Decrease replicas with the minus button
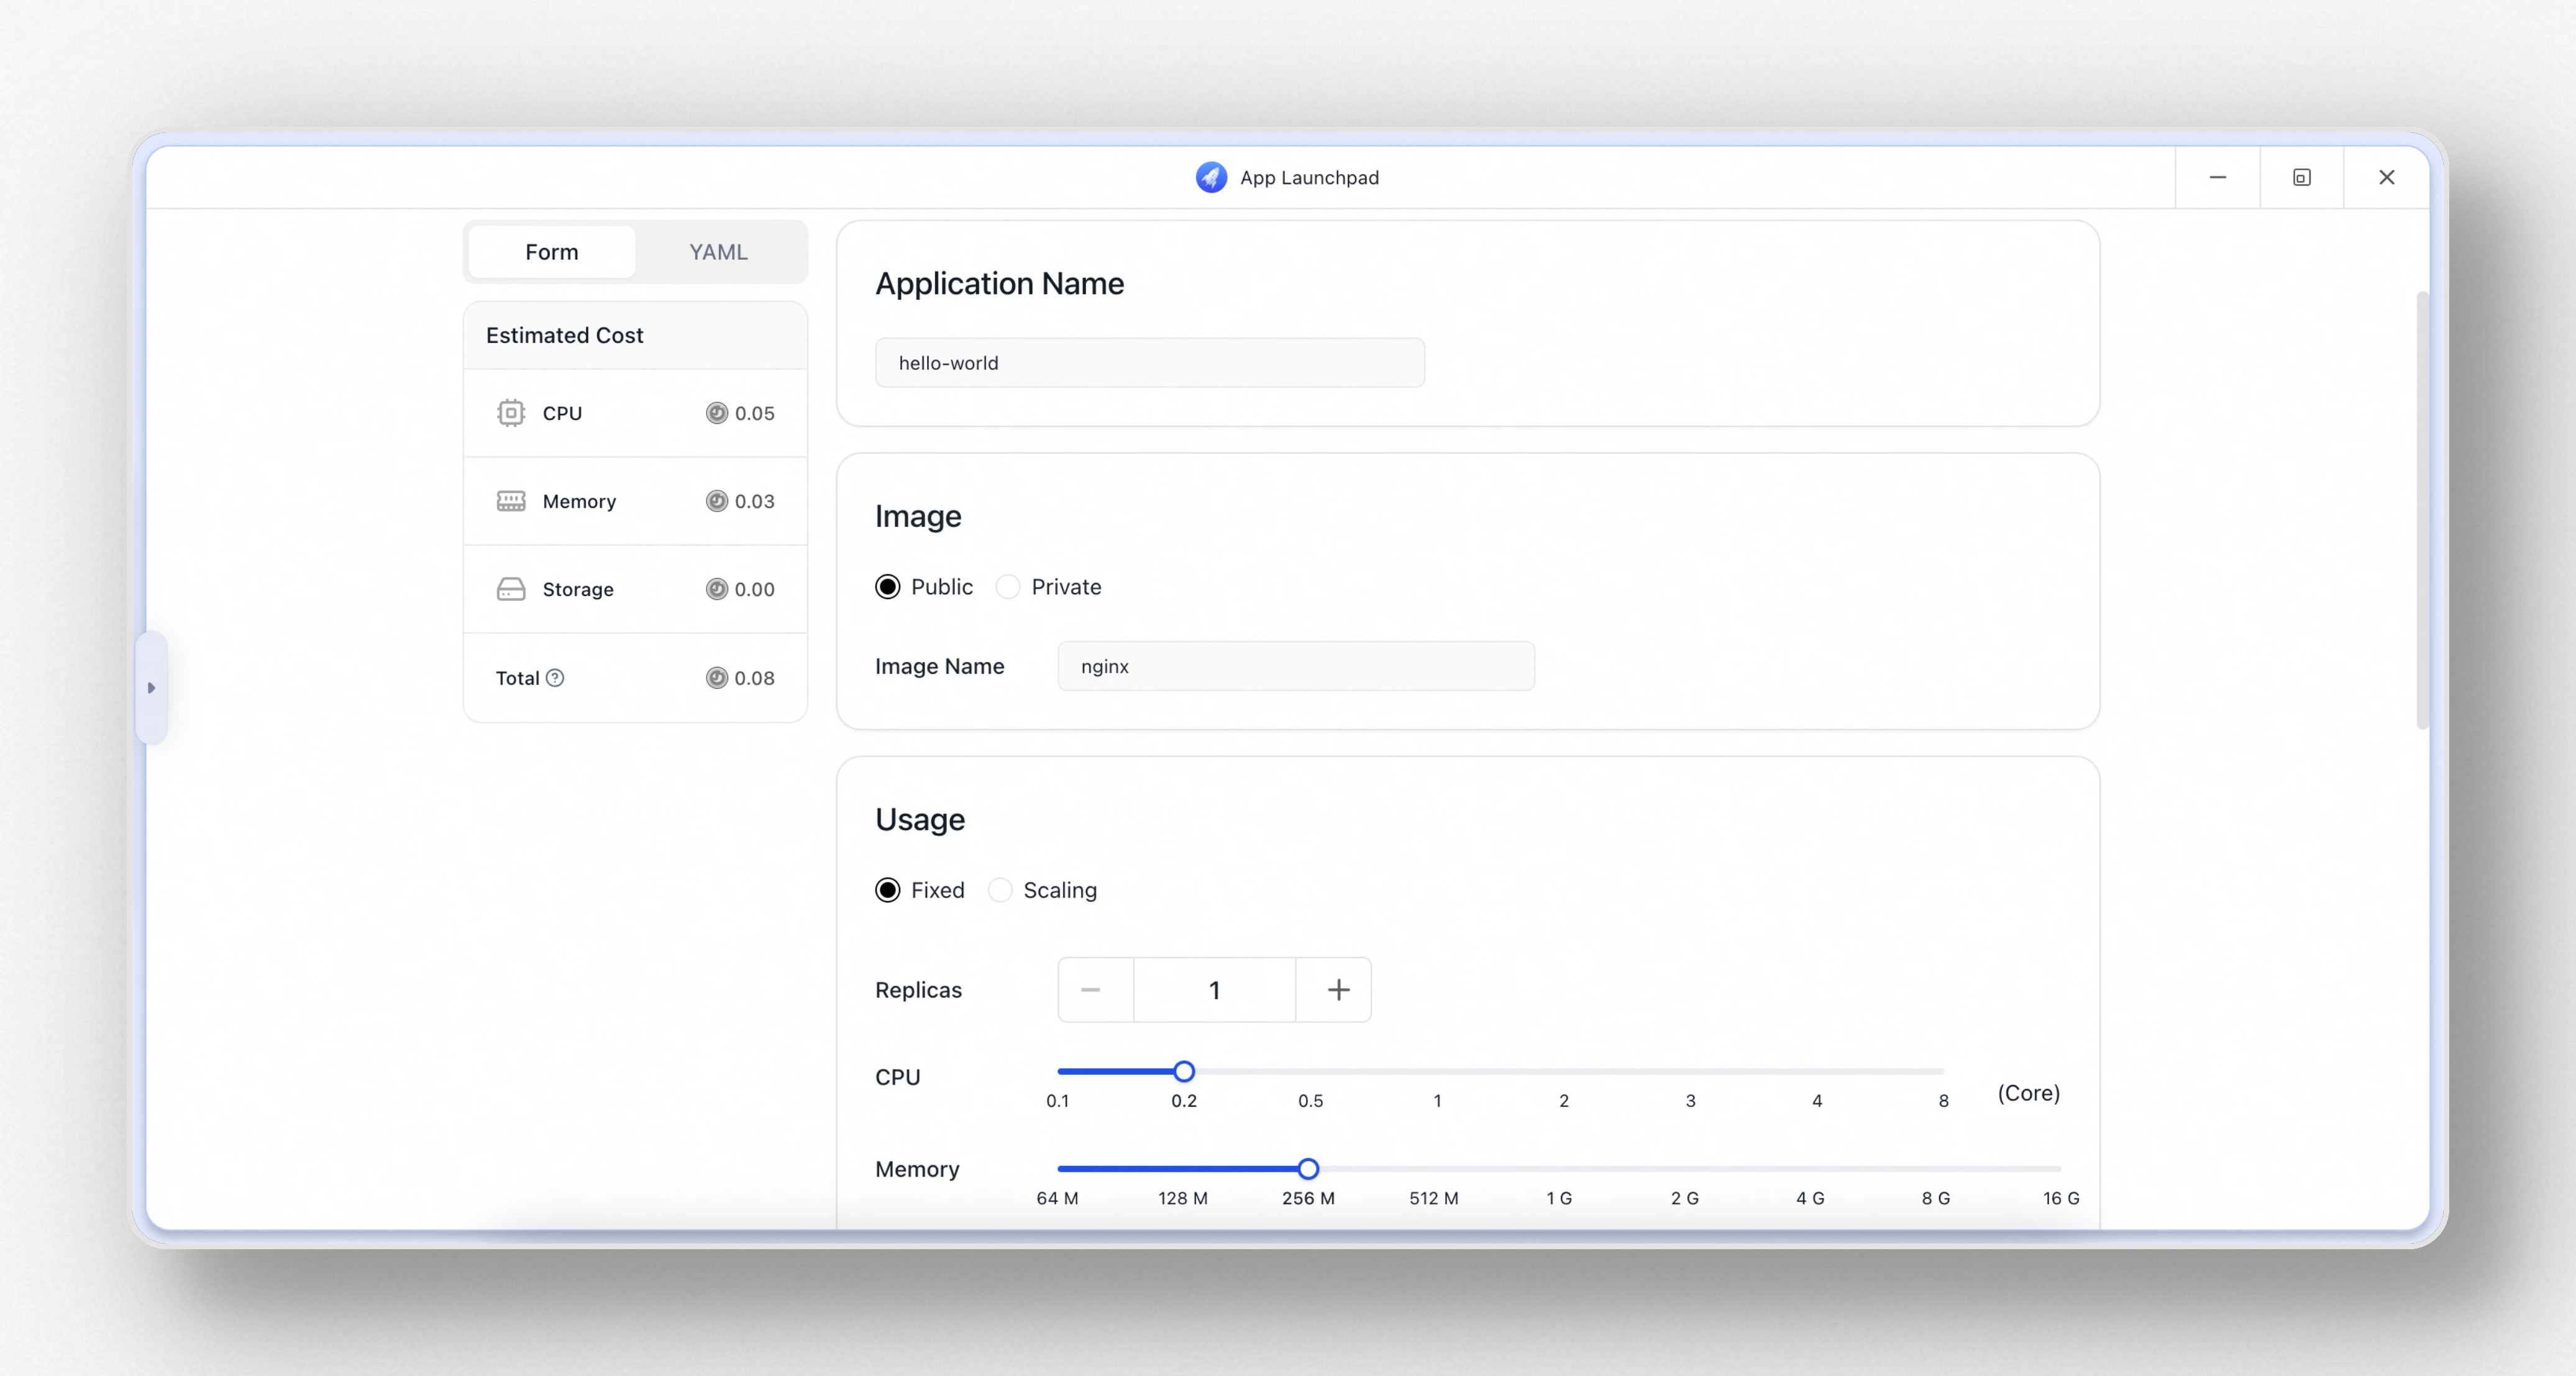The width and height of the screenshot is (2576, 1376). pyautogui.click(x=1091, y=990)
